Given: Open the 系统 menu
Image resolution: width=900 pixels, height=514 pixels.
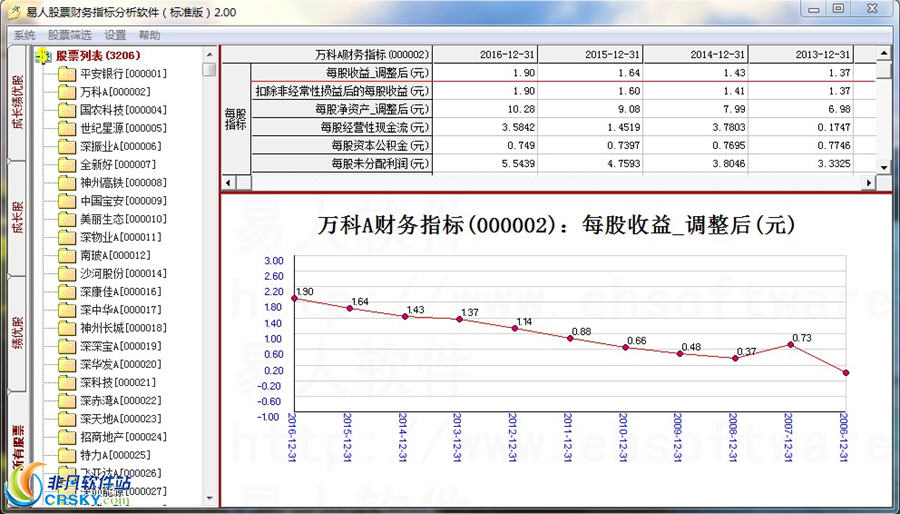Looking at the screenshot, I should pos(24,34).
